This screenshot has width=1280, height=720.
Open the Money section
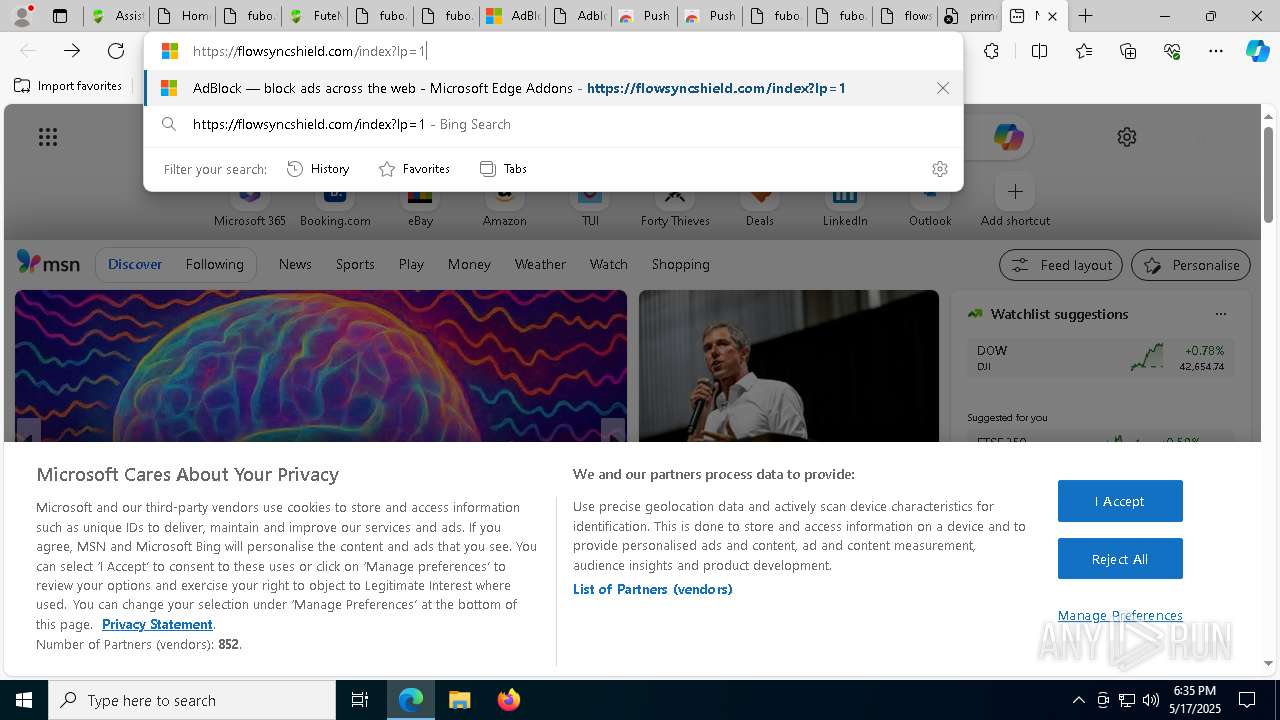[x=469, y=264]
